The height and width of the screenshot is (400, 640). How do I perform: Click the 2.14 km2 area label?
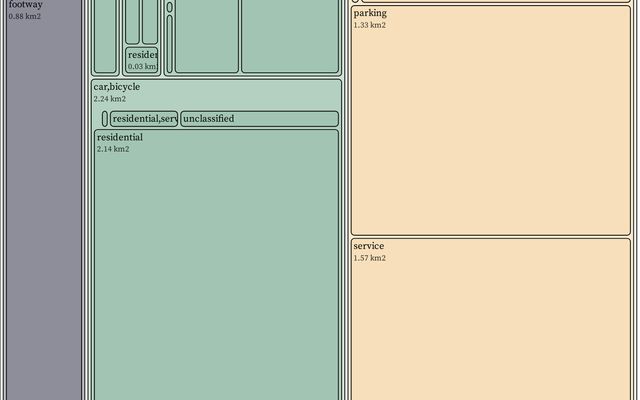click(x=113, y=149)
